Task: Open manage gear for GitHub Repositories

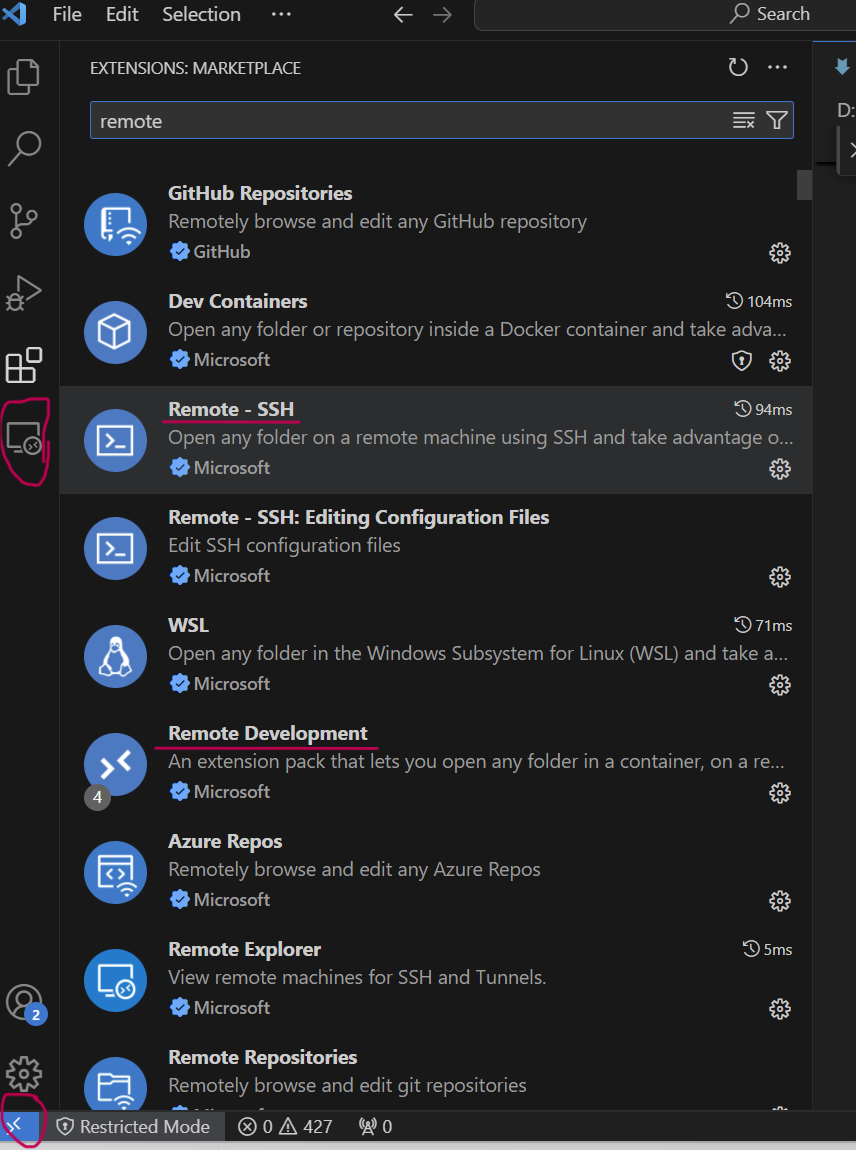Action: 780,253
